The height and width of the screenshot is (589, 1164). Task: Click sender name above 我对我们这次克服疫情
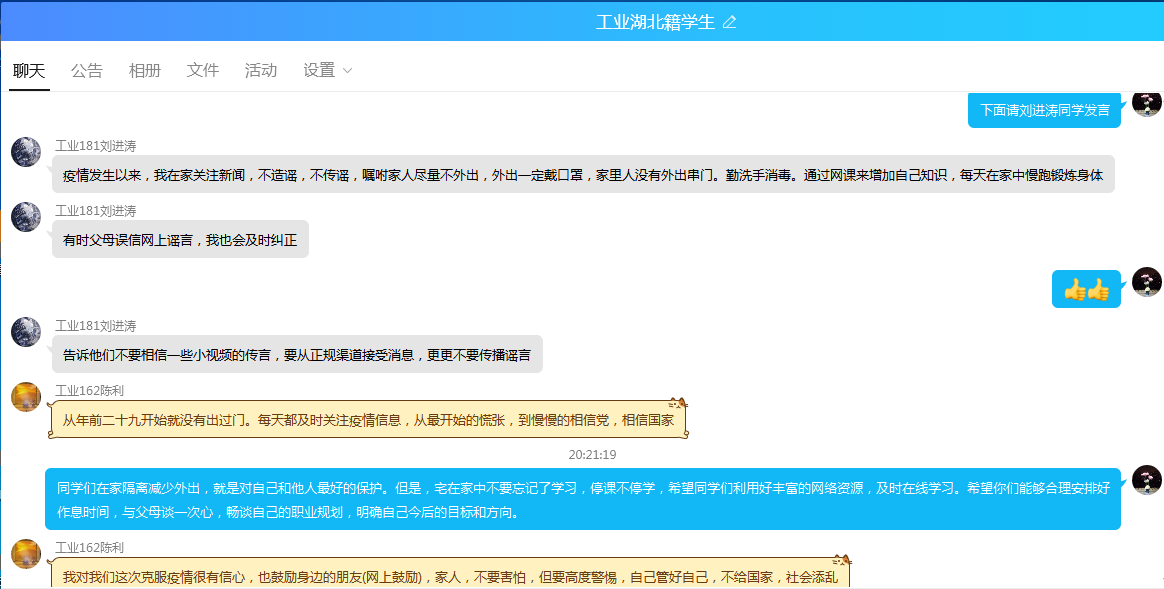tap(89, 547)
